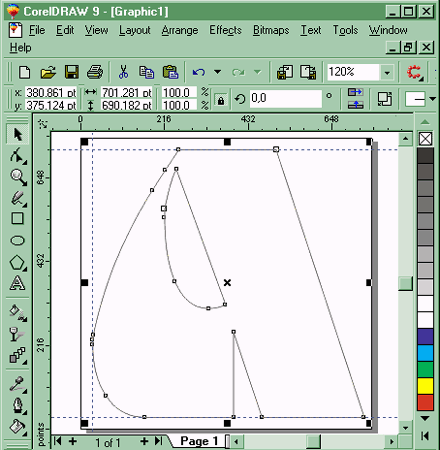This screenshot has width=440, height=450.
Task: Select the Interactive Transparency glass tool
Action: click(x=17, y=334)
